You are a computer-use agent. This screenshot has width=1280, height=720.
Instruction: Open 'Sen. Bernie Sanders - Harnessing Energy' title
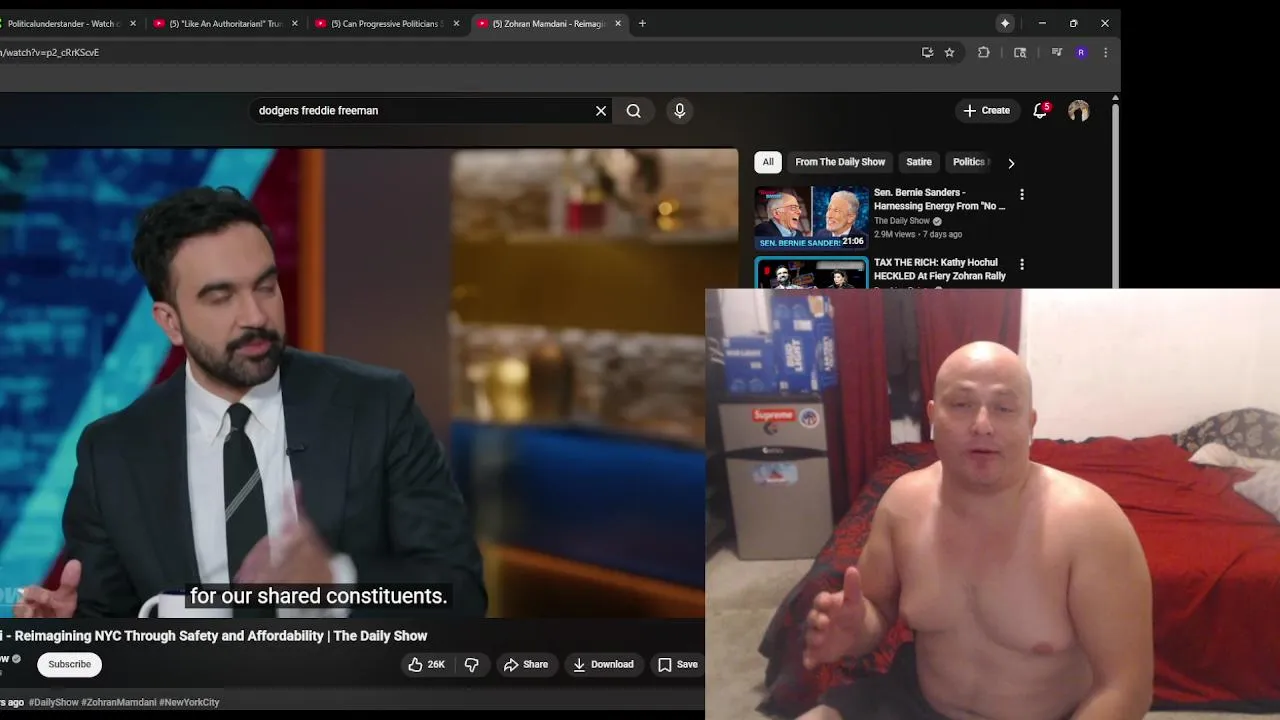tap(939, 199)
